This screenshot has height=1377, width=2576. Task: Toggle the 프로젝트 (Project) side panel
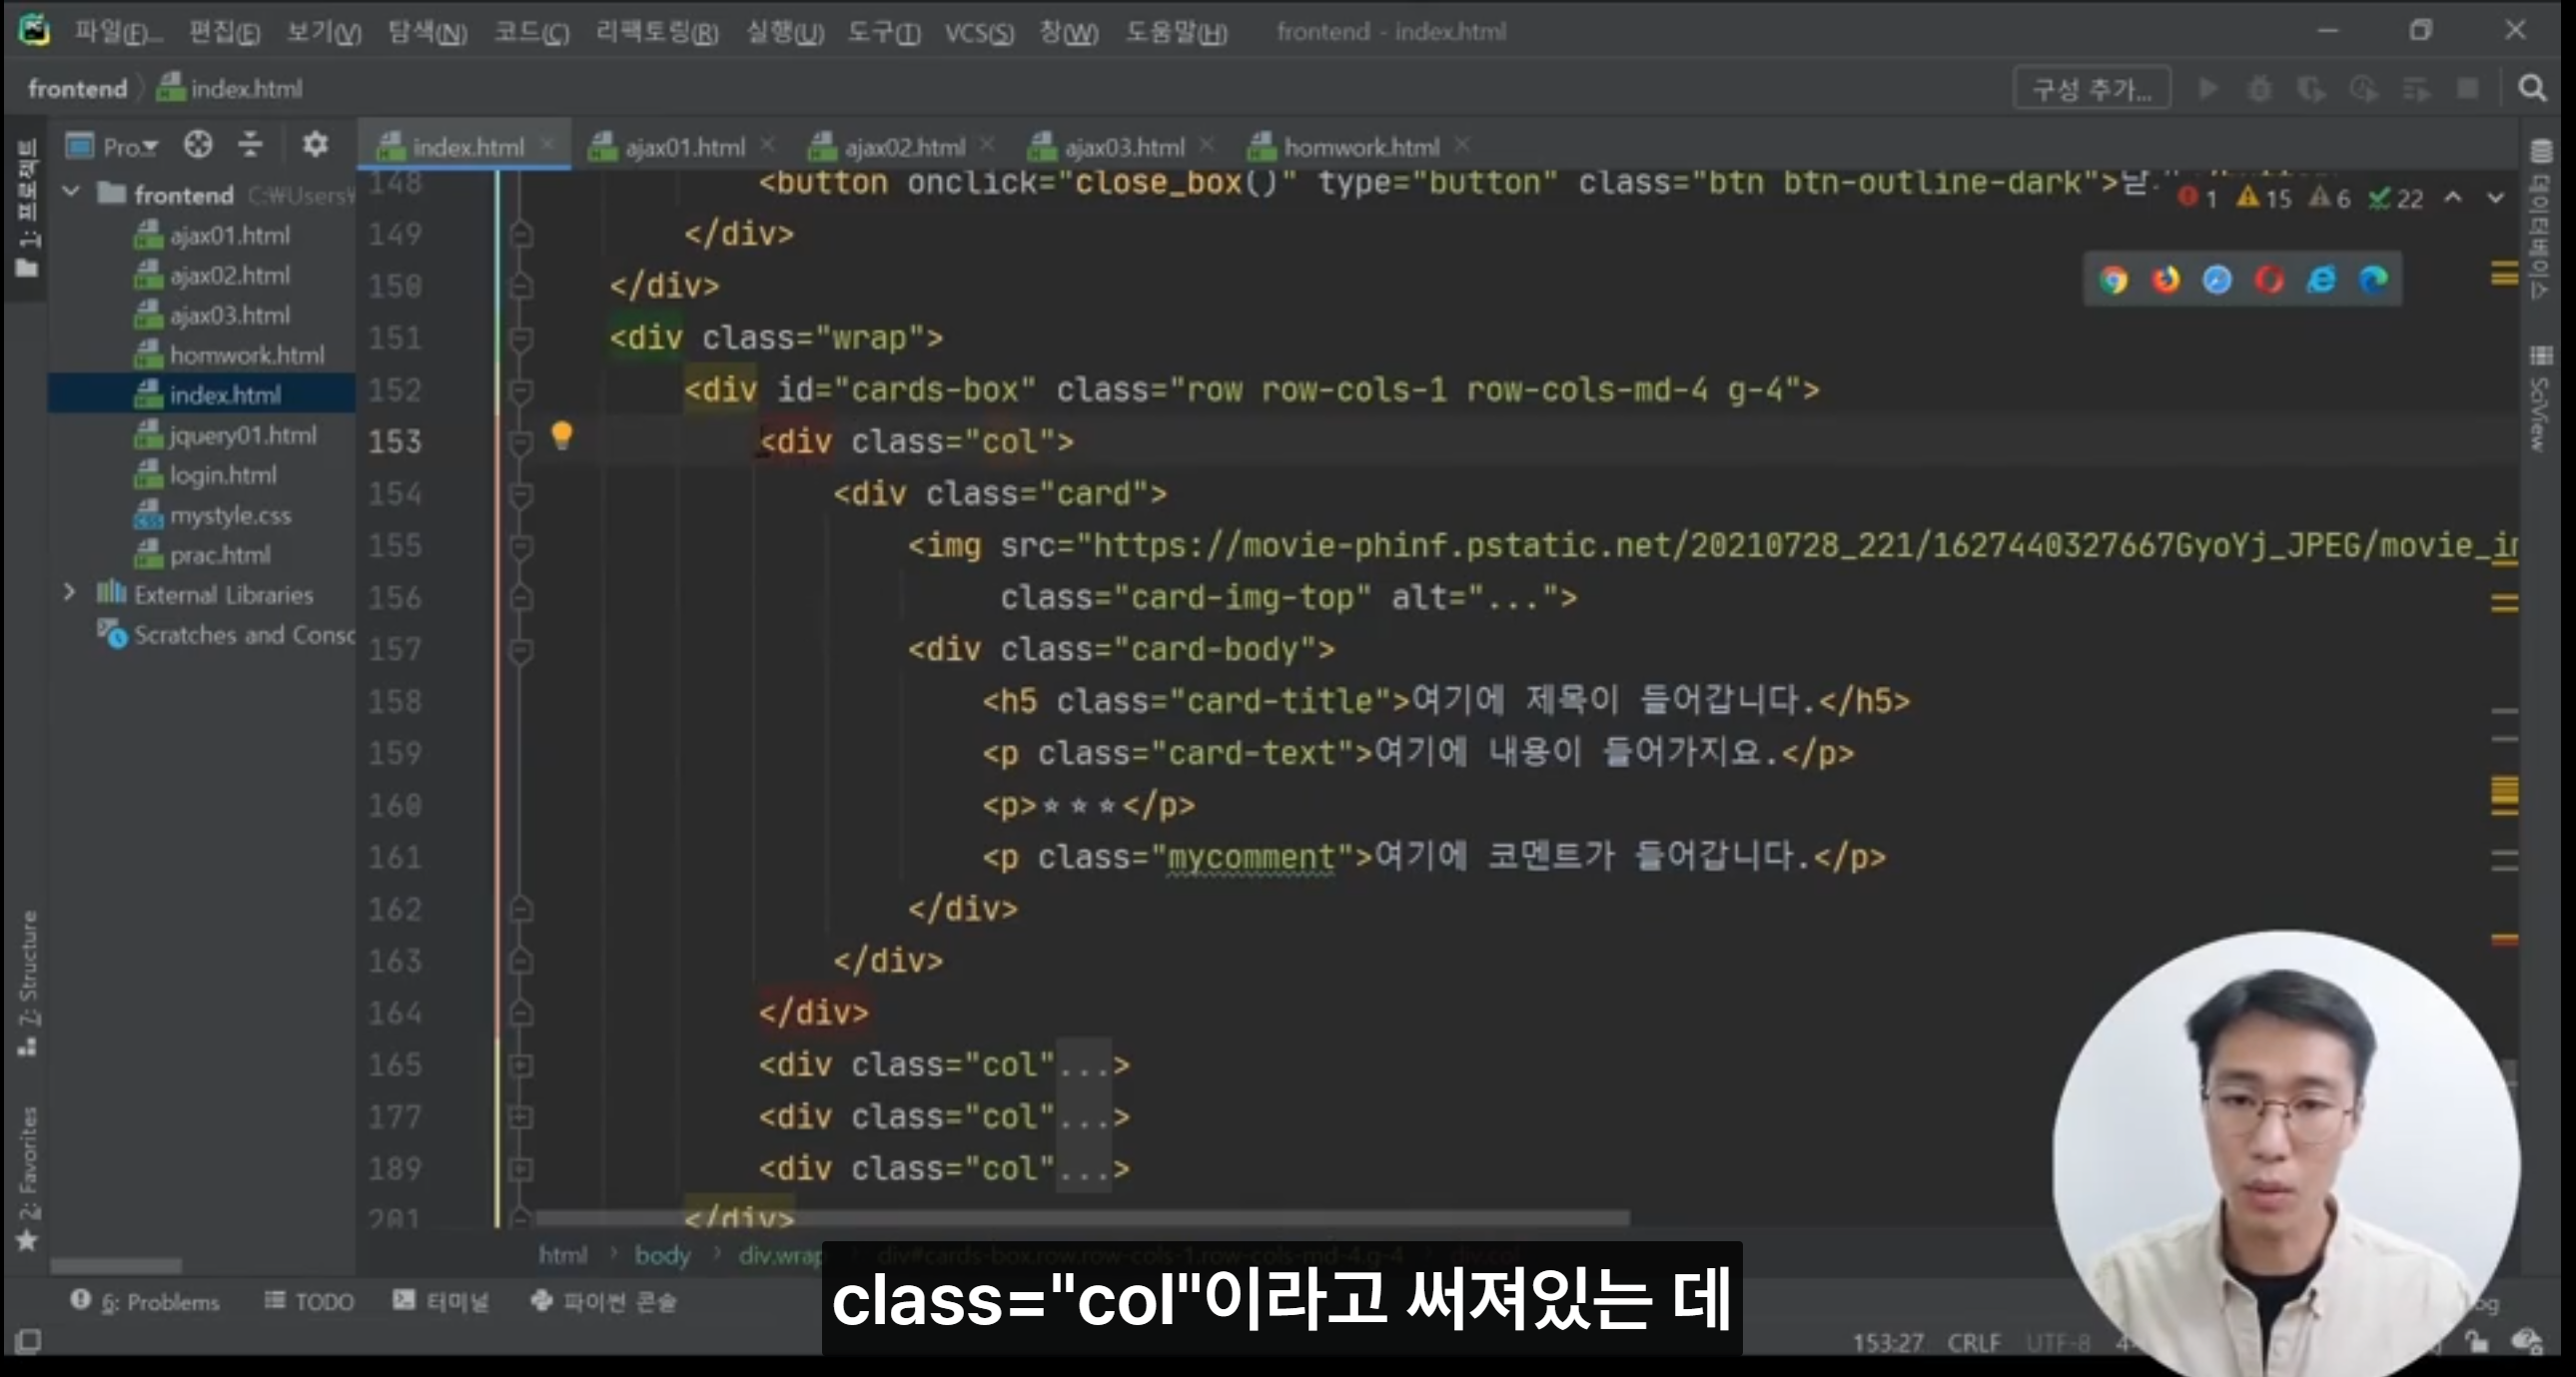[28, 208]
